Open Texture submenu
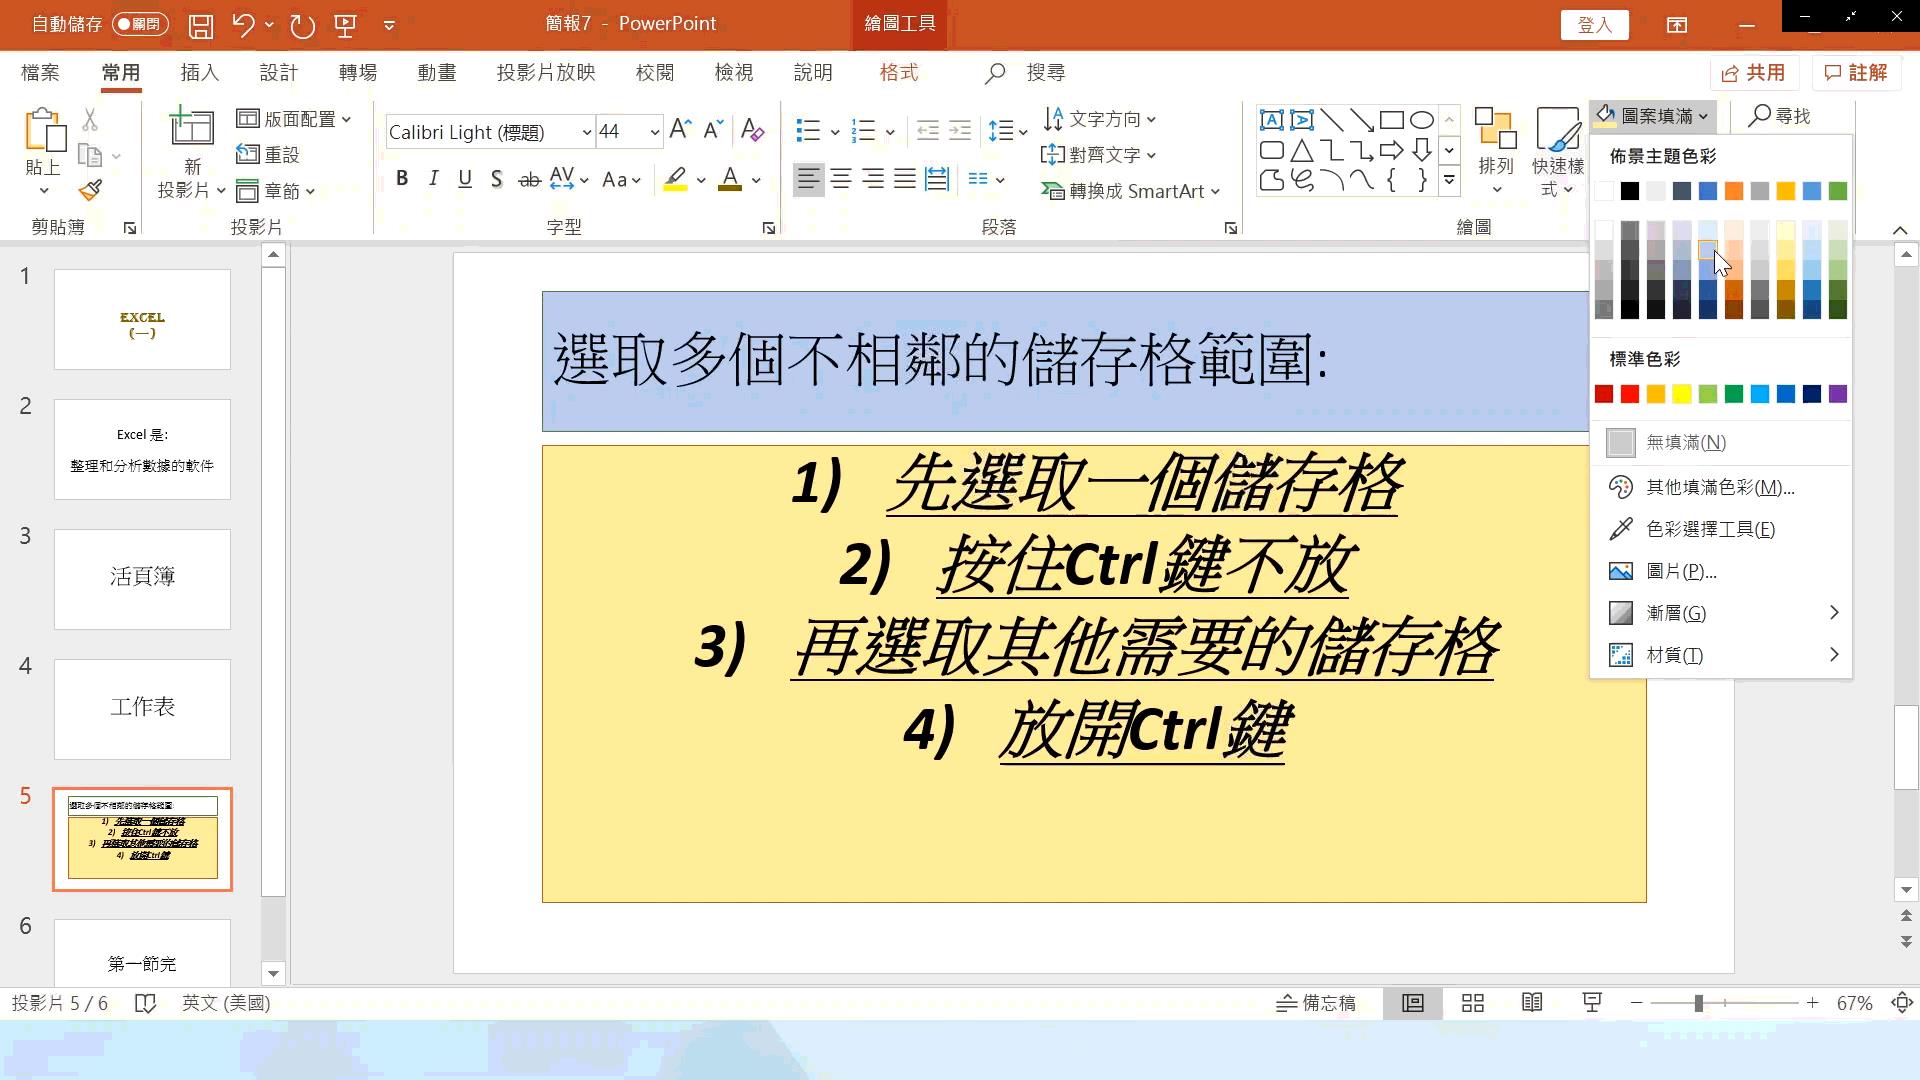 click(1721, 655)
